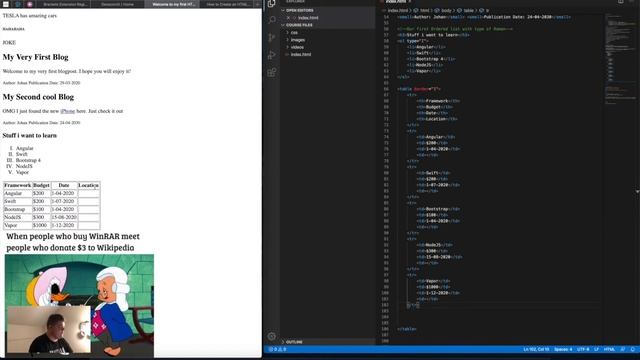640x360 pixels.
Task: Click the 'Location' table header cell
Action: tap(89, 185)
